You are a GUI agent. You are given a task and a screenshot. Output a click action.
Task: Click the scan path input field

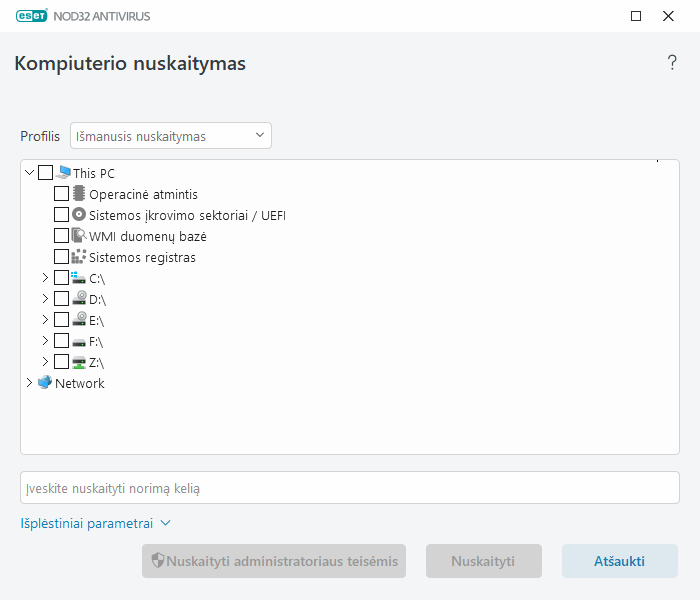pyautogui.click(x=350, y=488)
